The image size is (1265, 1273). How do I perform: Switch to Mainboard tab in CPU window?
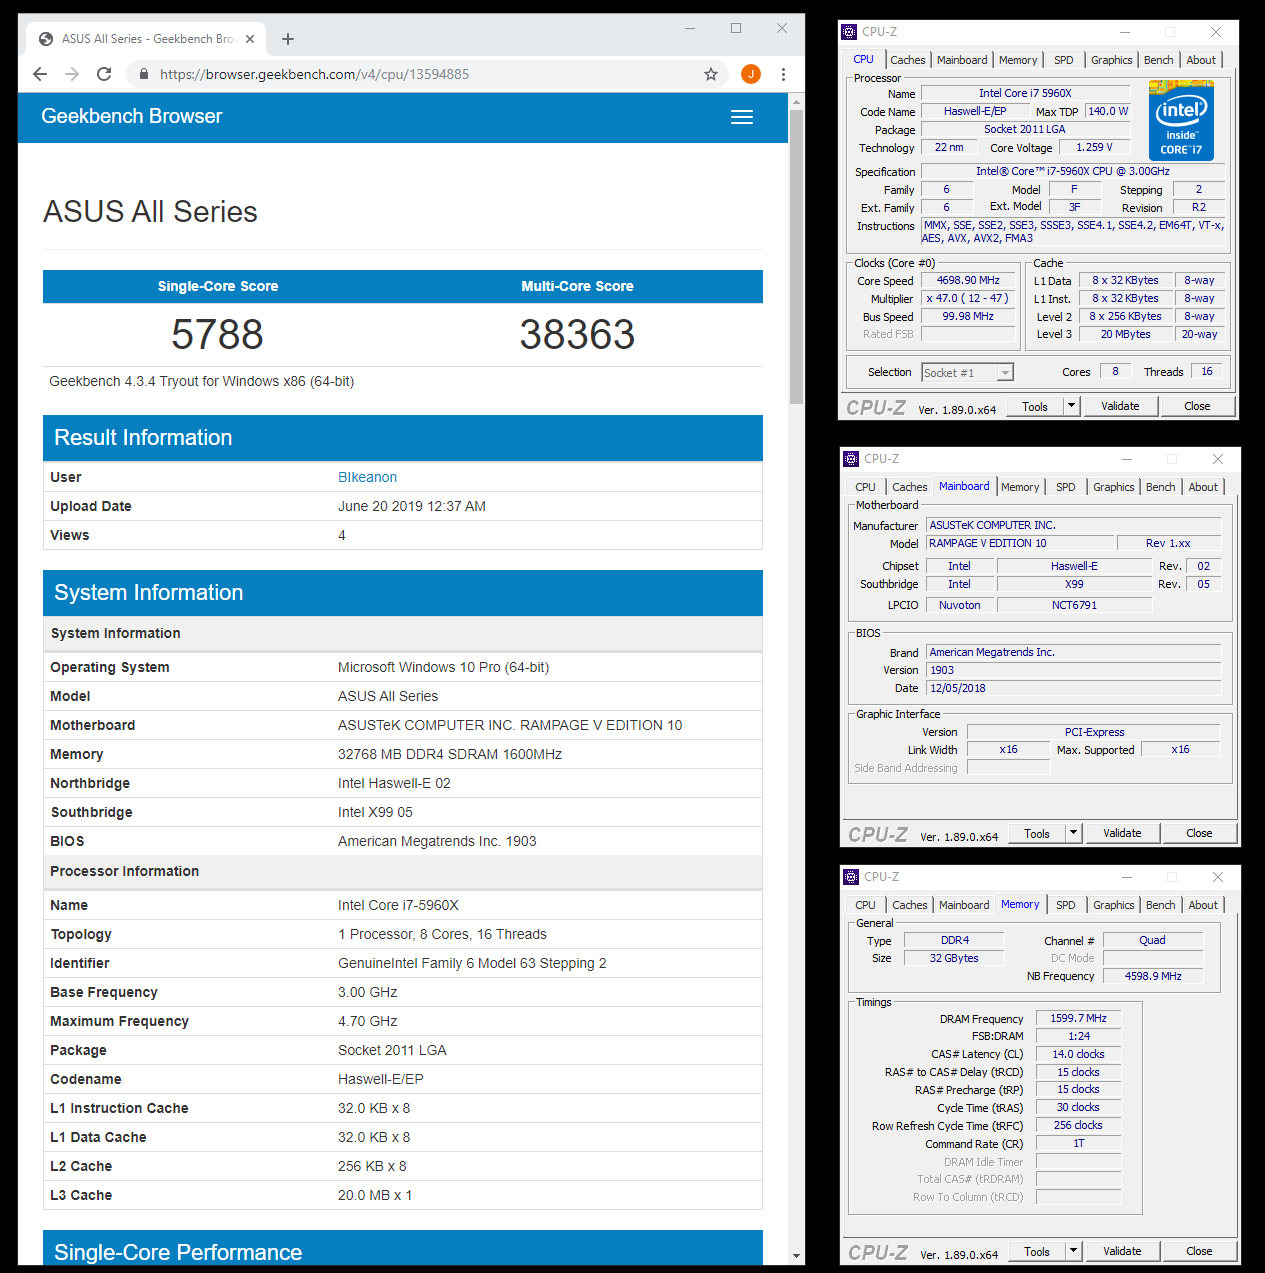point(962,60)
